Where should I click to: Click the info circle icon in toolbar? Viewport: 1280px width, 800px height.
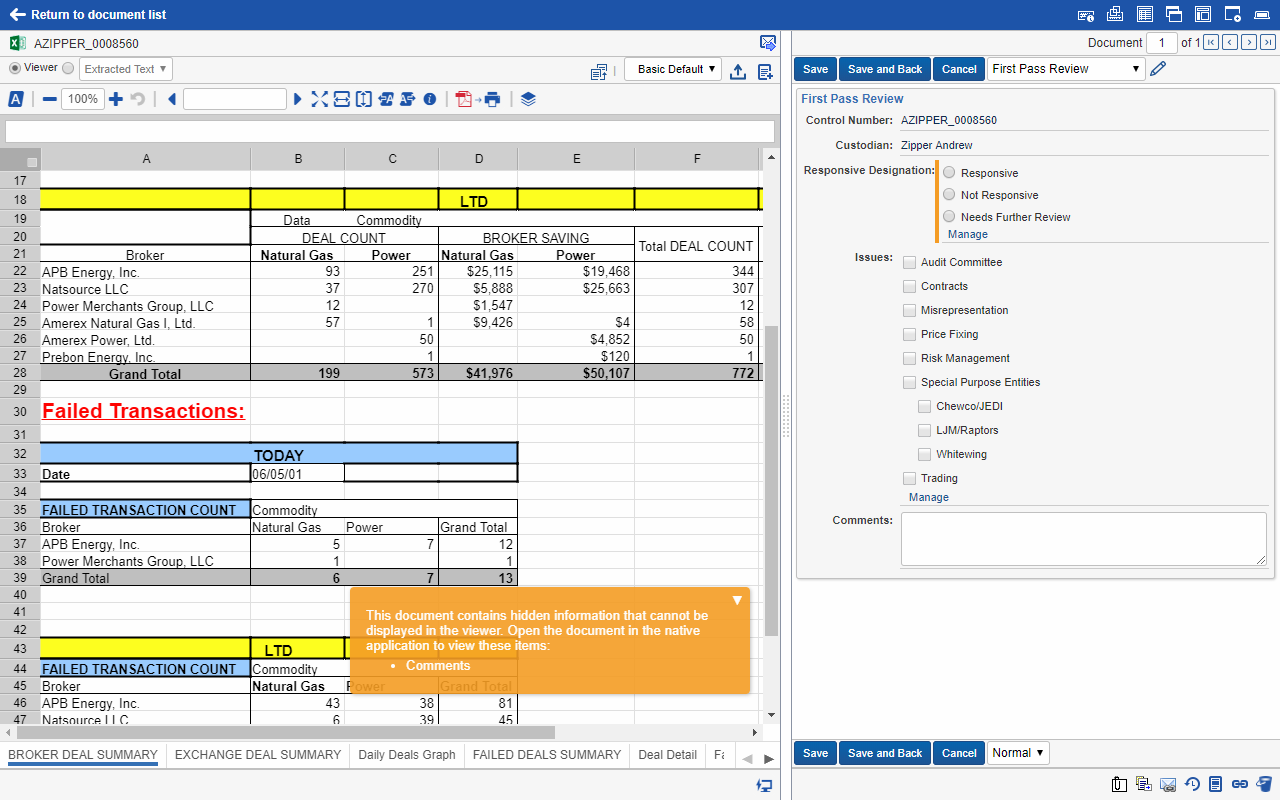point(430,99)
